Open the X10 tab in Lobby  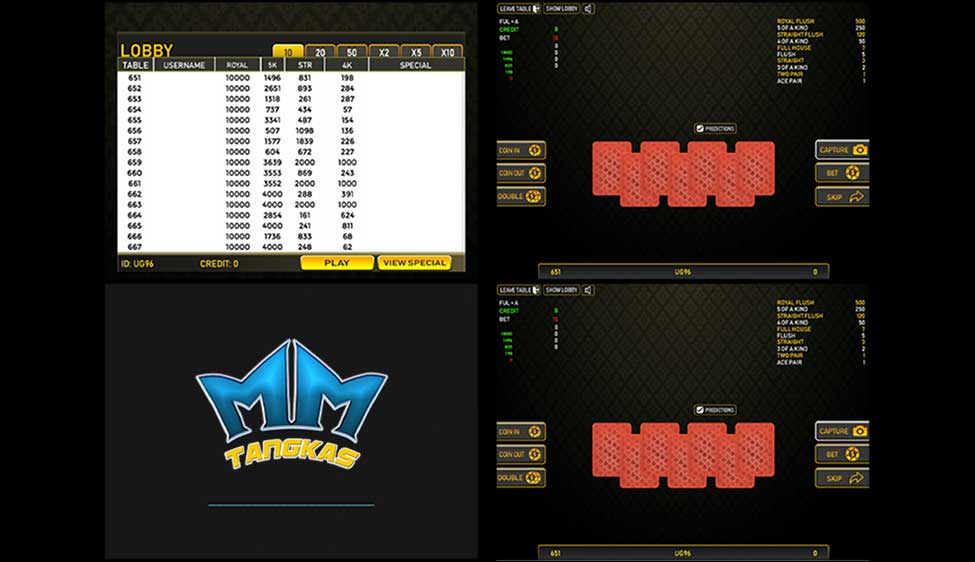point(447,52)
